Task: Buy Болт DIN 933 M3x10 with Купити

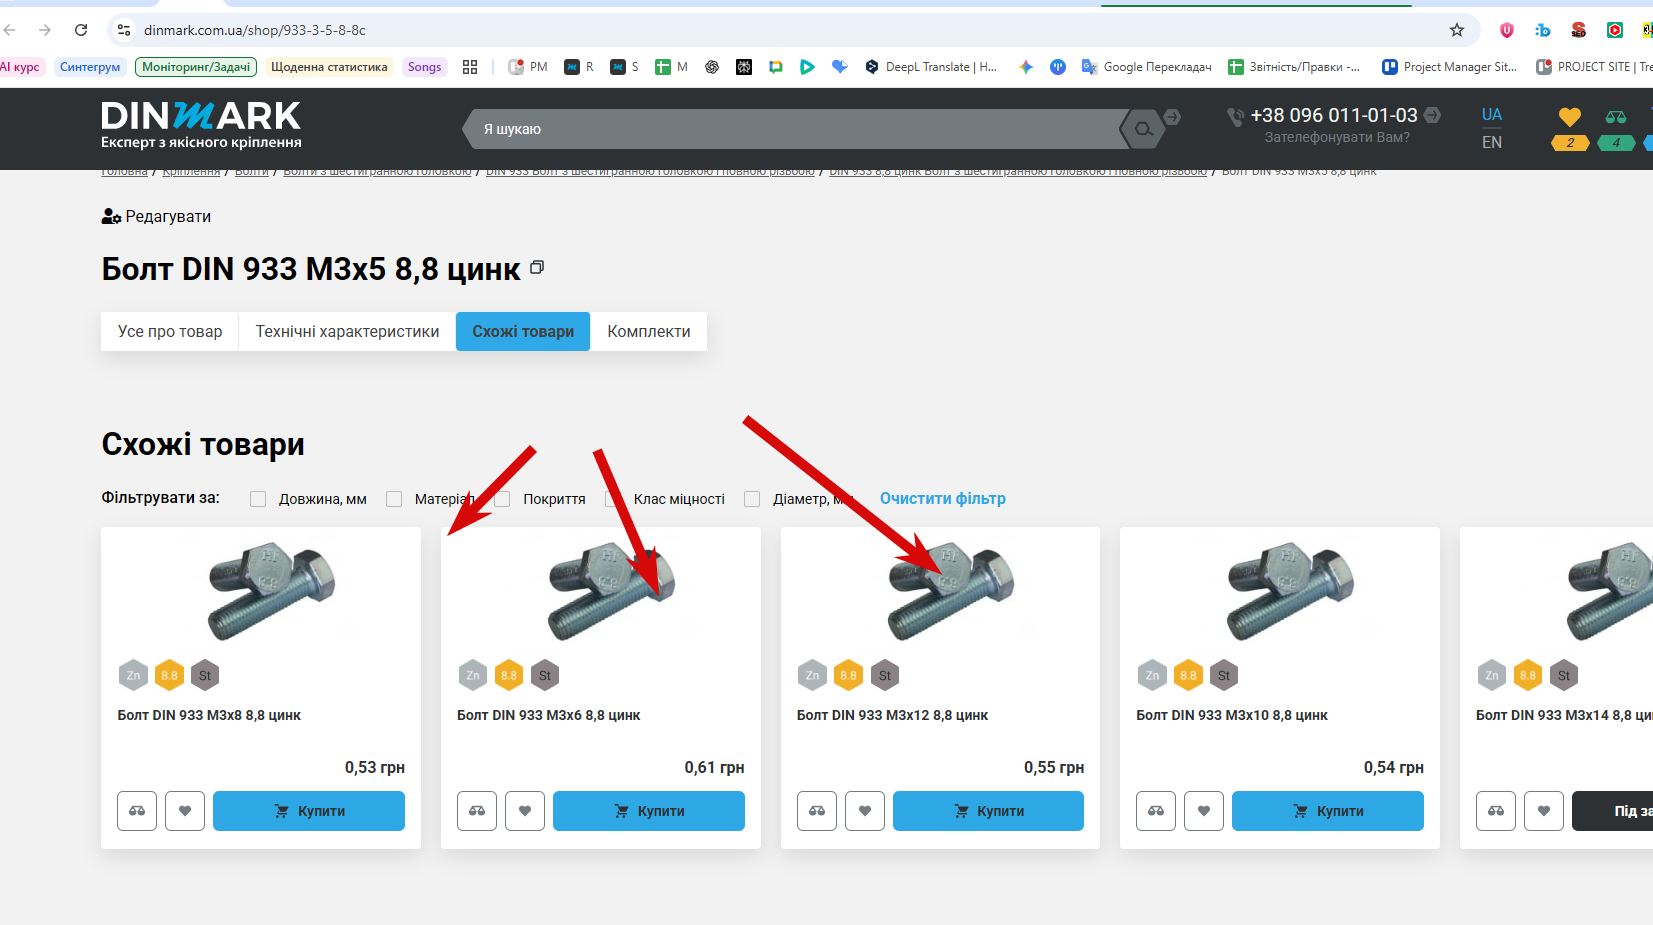Action: coord(1328,811)
